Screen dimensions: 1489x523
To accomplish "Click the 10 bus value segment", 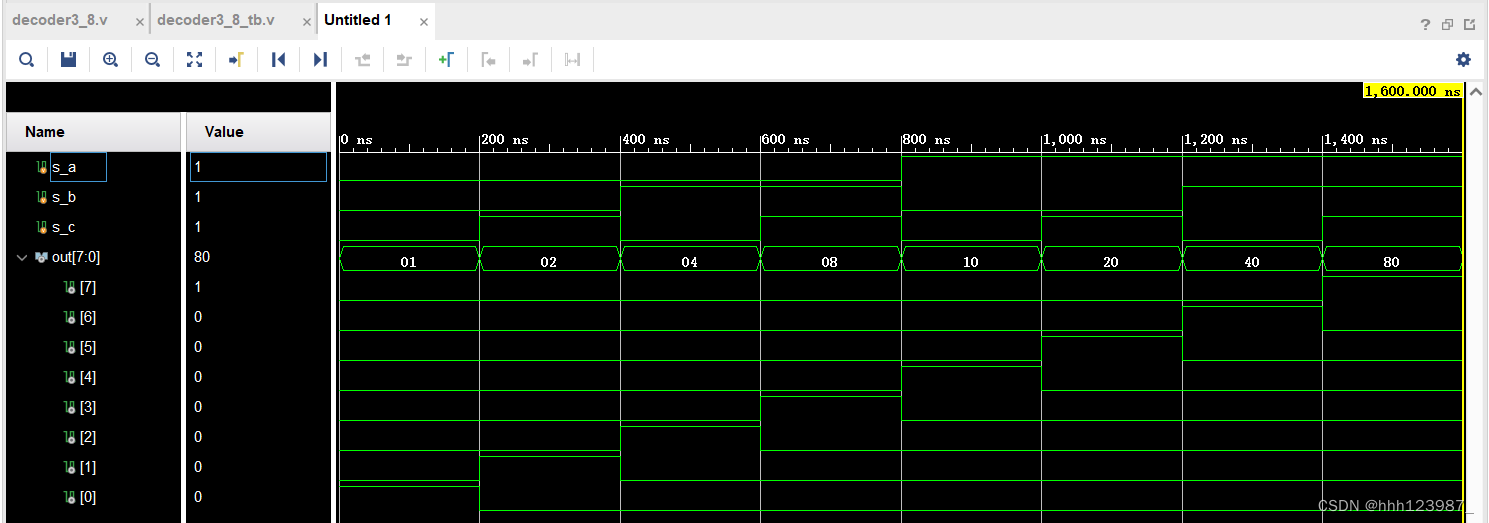I will pos(971,261).
